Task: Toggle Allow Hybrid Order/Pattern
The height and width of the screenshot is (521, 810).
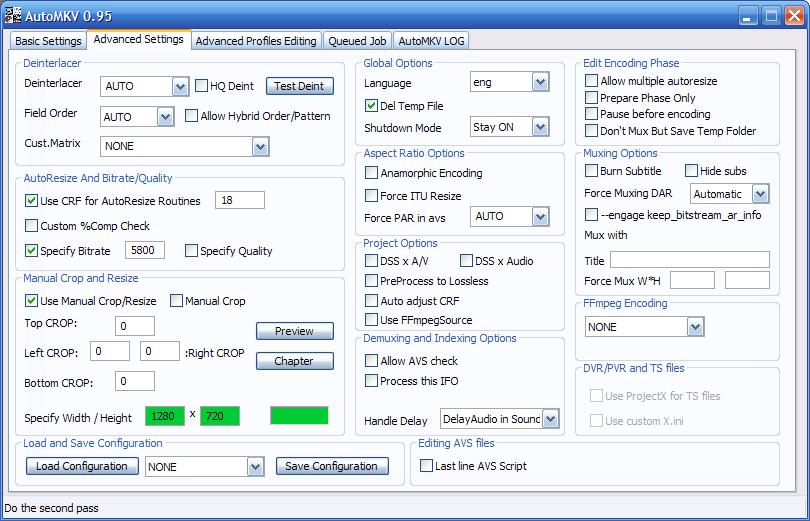Action: (191, 116)
